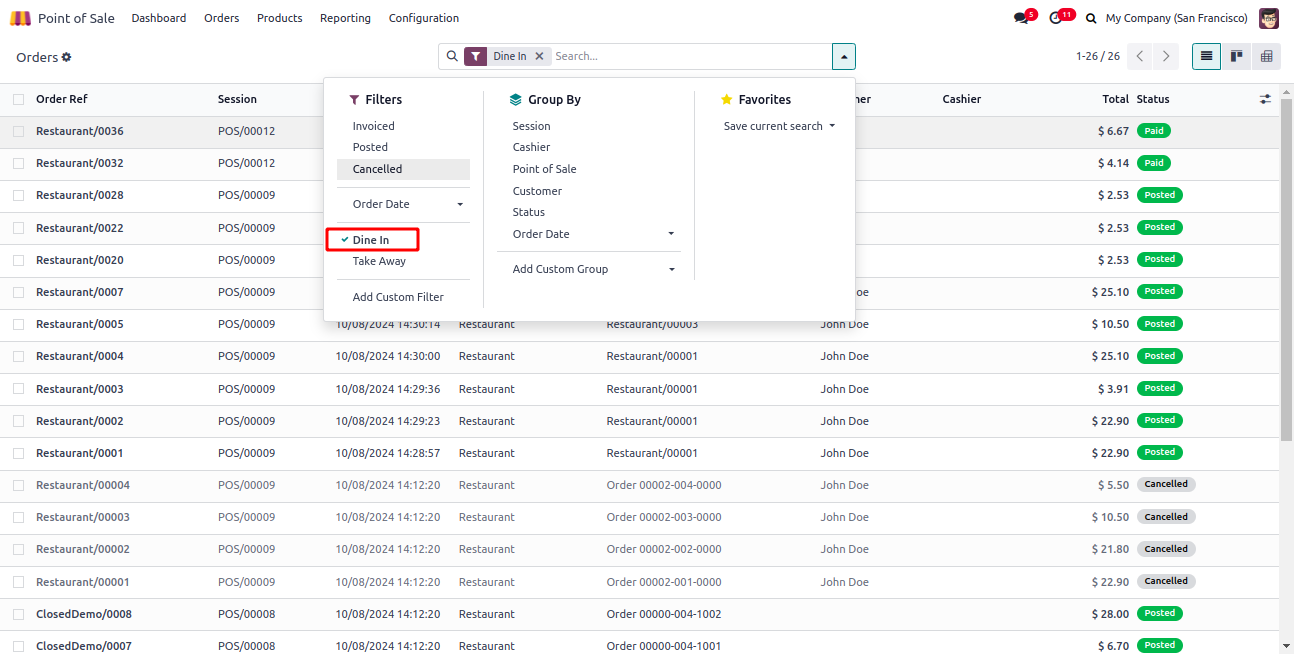Check the Restaurant/00004 cancelled row checkbox
This screenshot has width=1294, height=654.
[18, 485]
